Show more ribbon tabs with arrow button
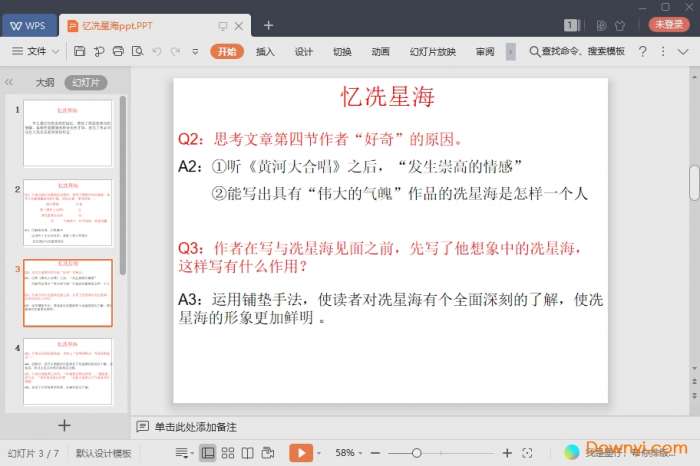 (511, 52)
